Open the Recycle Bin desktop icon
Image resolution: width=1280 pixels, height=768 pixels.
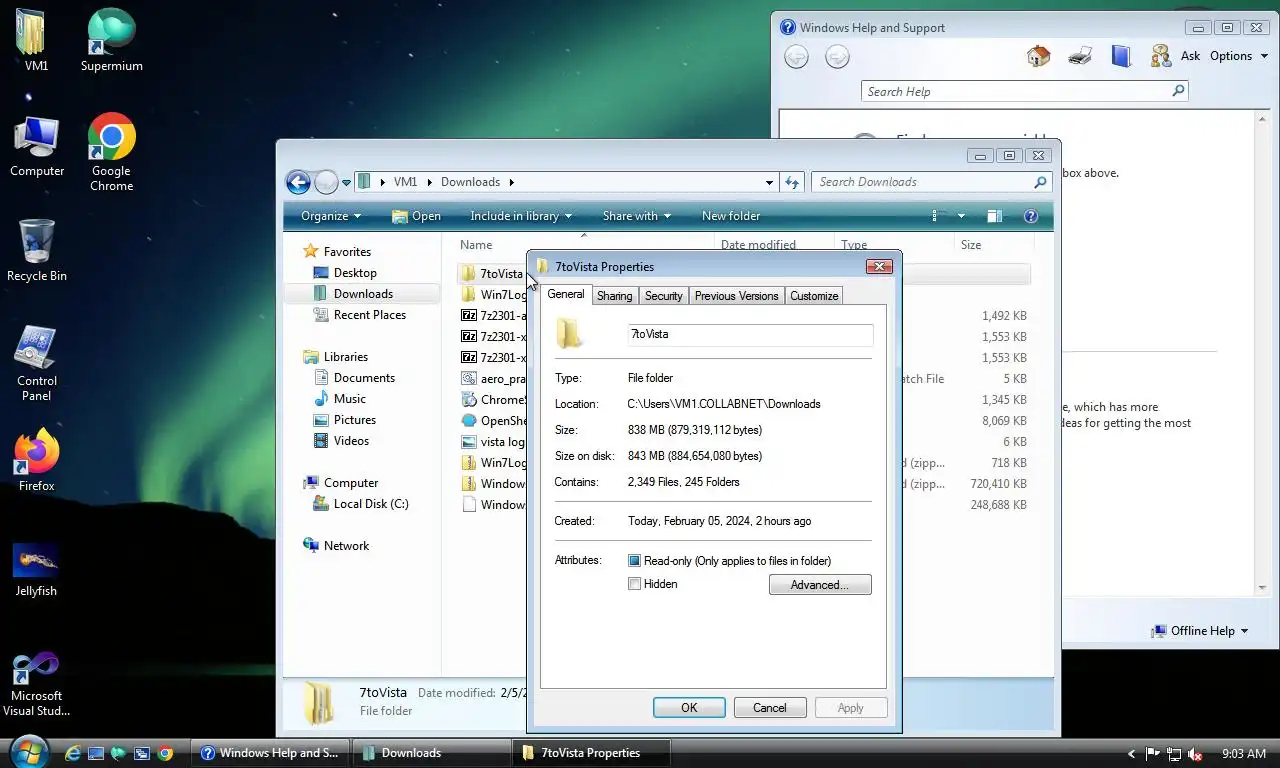37,250
